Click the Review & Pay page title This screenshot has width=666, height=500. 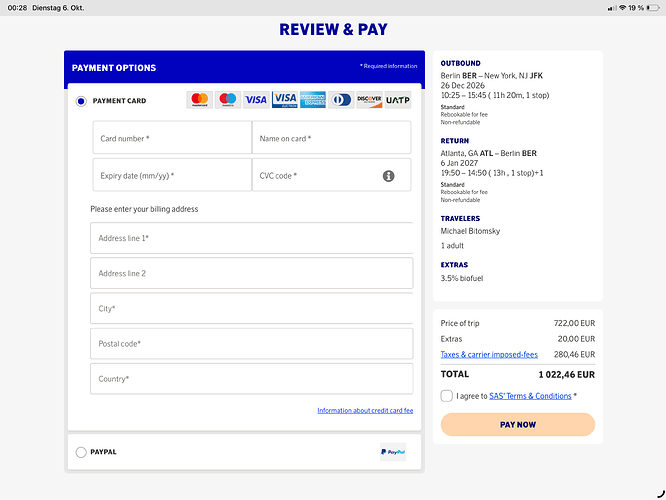[333, 29]
